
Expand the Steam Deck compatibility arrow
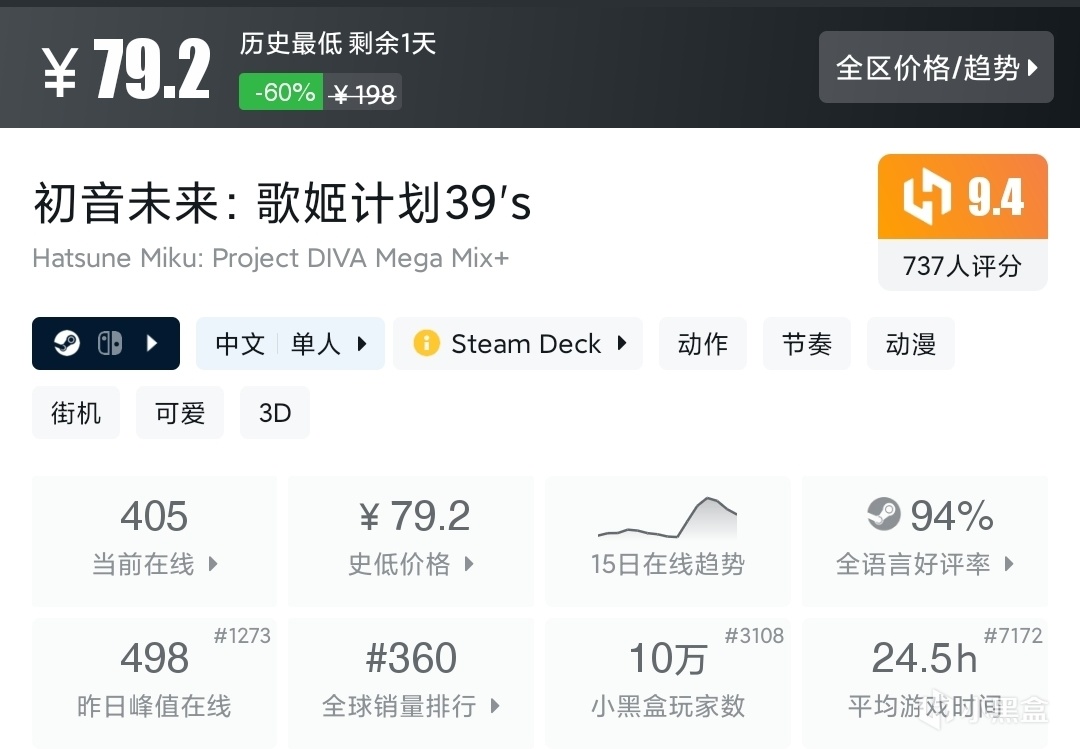(622, 344)
